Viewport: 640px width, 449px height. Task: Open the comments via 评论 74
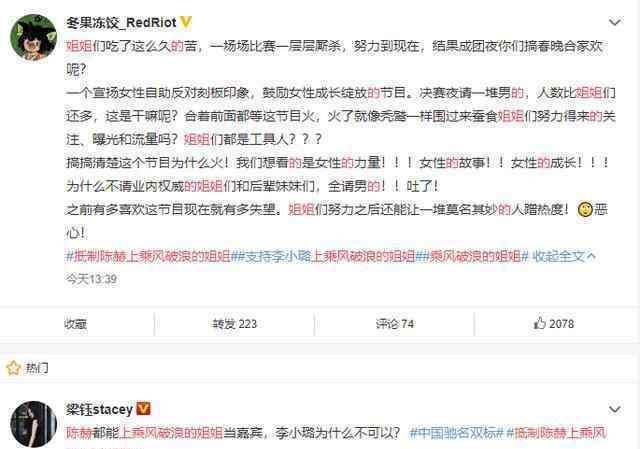(x=395, y=324)
